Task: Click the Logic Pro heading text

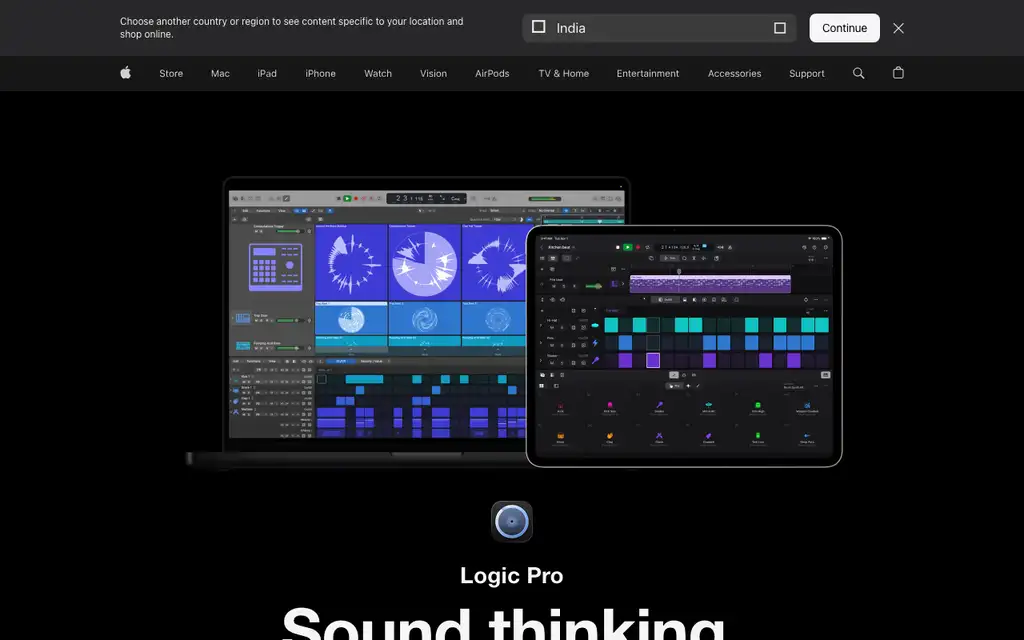Action: [x=512, y=575]
